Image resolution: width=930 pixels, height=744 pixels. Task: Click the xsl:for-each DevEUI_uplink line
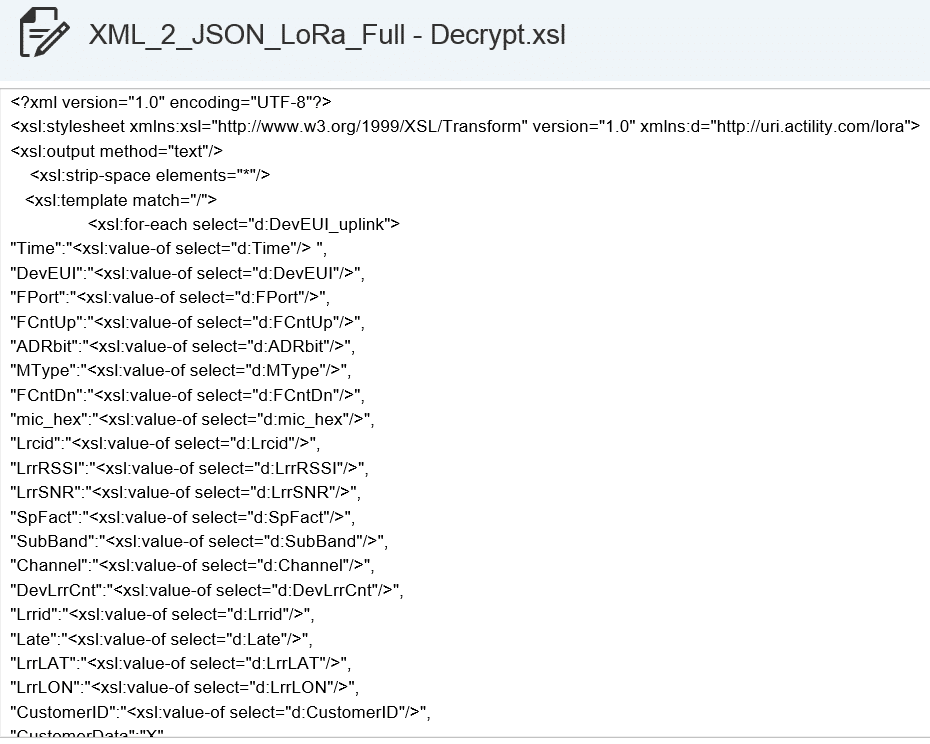point(244,224)
